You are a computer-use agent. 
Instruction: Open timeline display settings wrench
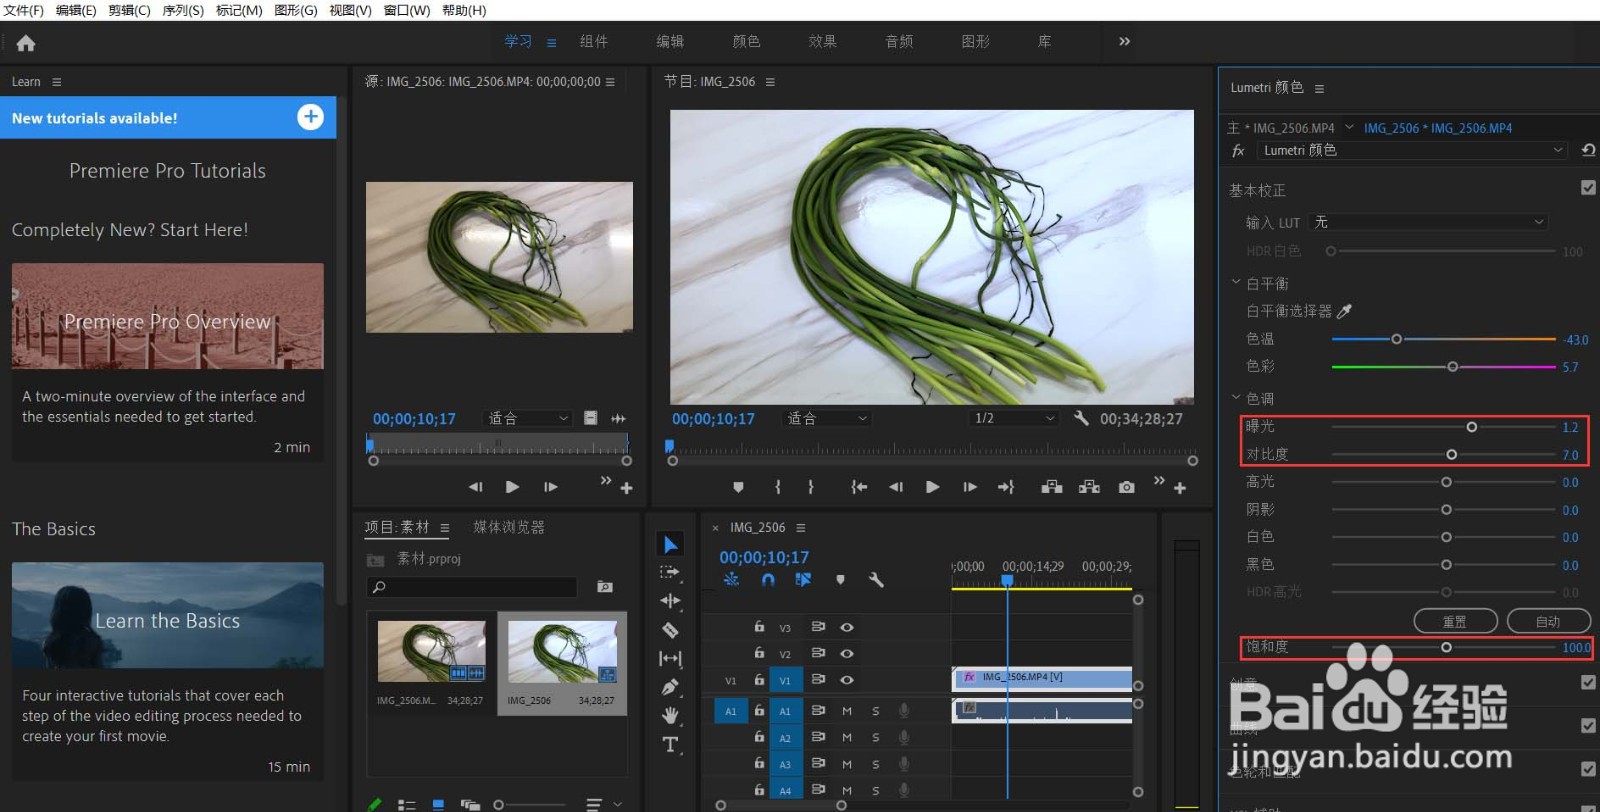pyautogui.click(x=876, y=579)
